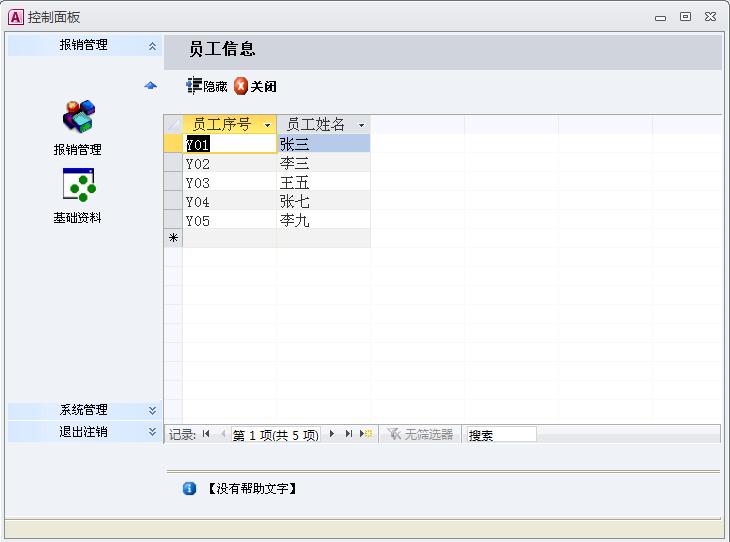This screenshot has width=730, height=542.
Task: Click the 隐藏 toolbar icon
Action: point(194,86)
